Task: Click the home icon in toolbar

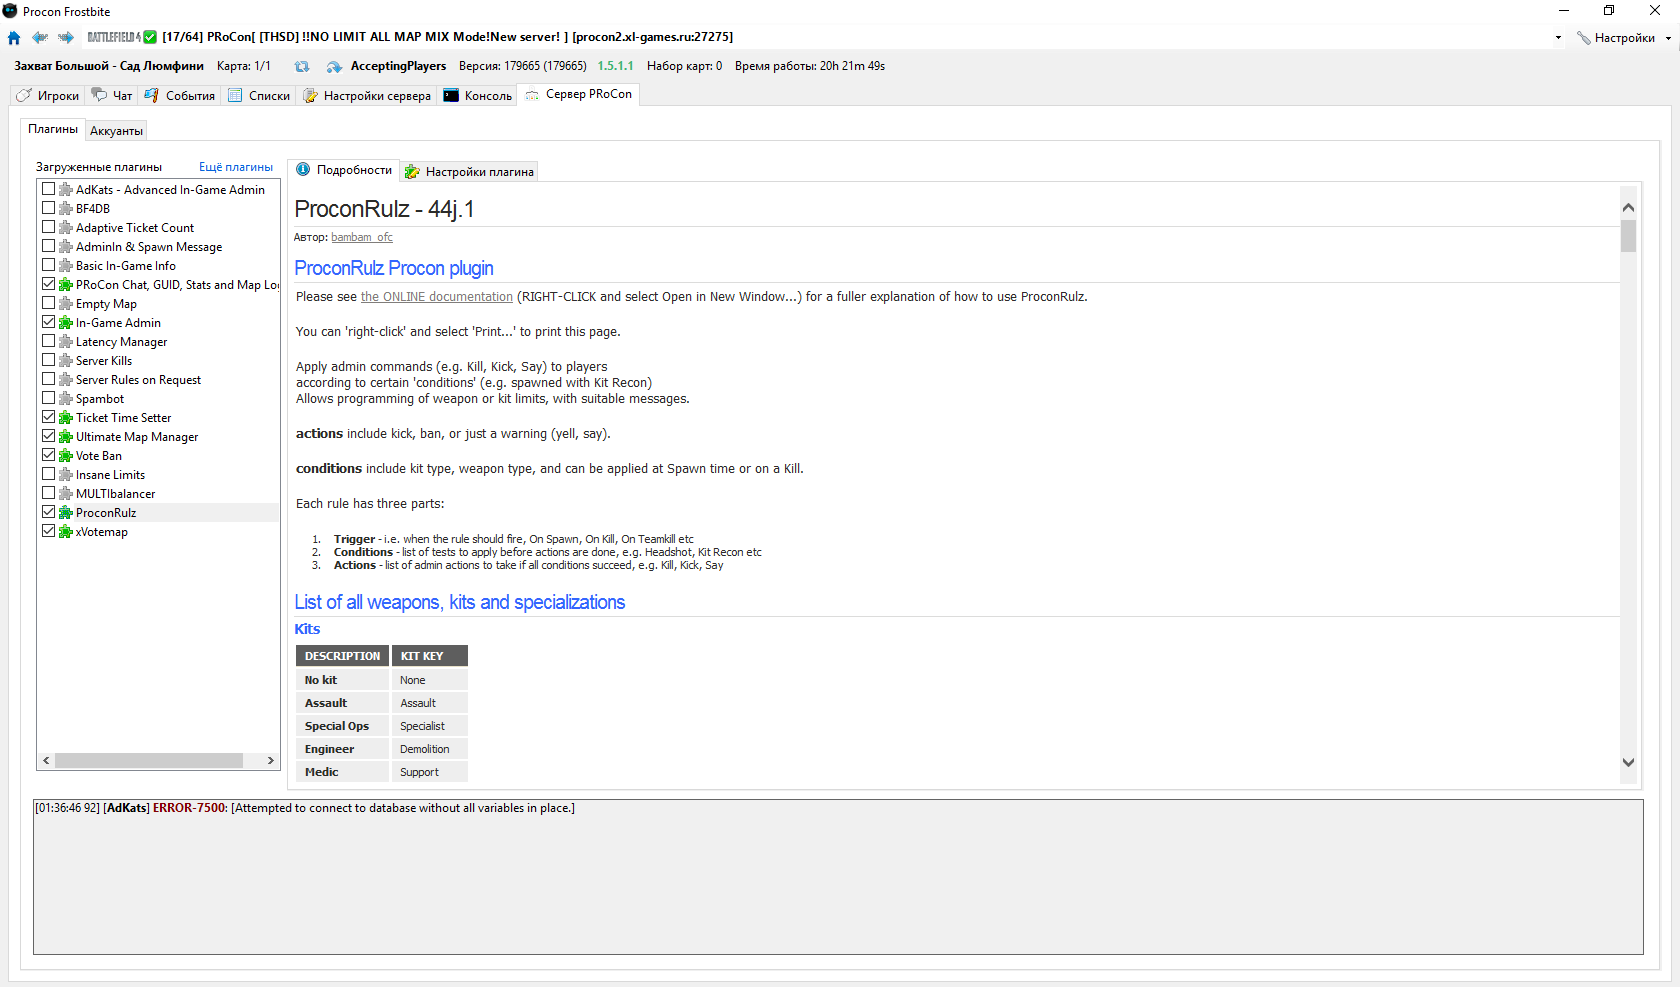Action: pos(14,38)
